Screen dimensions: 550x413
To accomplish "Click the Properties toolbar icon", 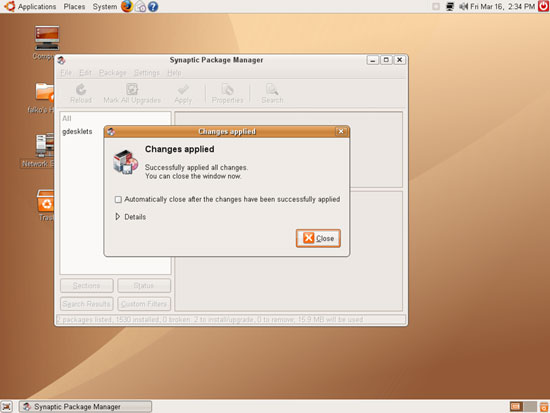I will click(x=227, y=94).
